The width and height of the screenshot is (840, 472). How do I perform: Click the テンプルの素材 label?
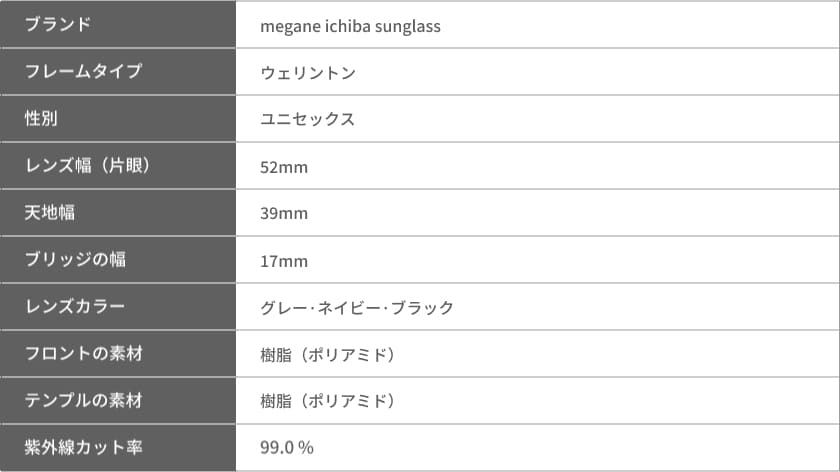pos(84,400)
